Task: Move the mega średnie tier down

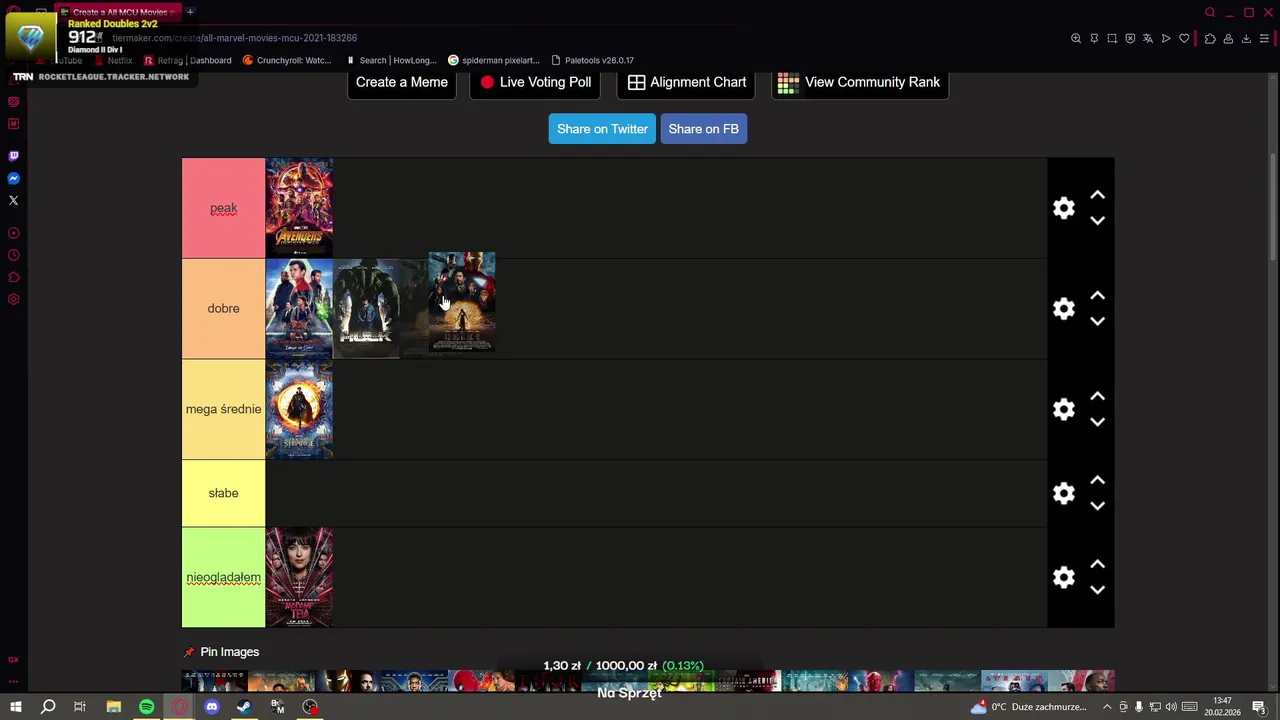Action: click(x=1097, y=422)
